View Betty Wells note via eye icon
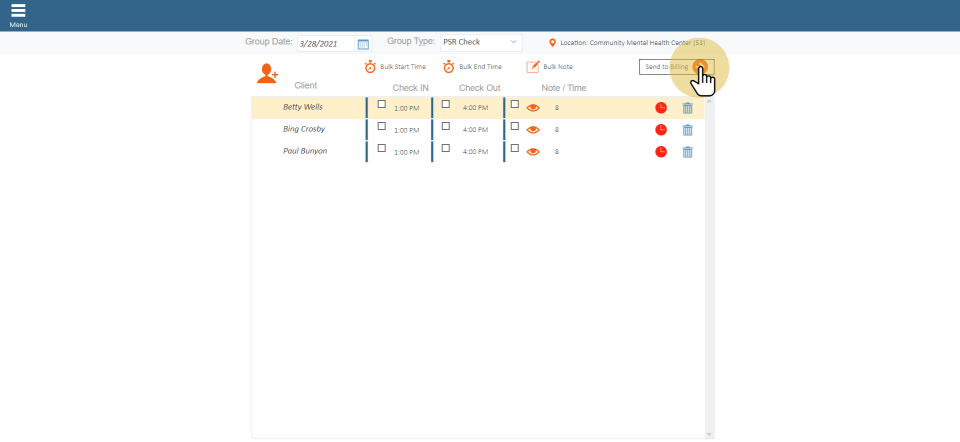The width and height of the screenshot is (960, 442). tap(533, 108)
